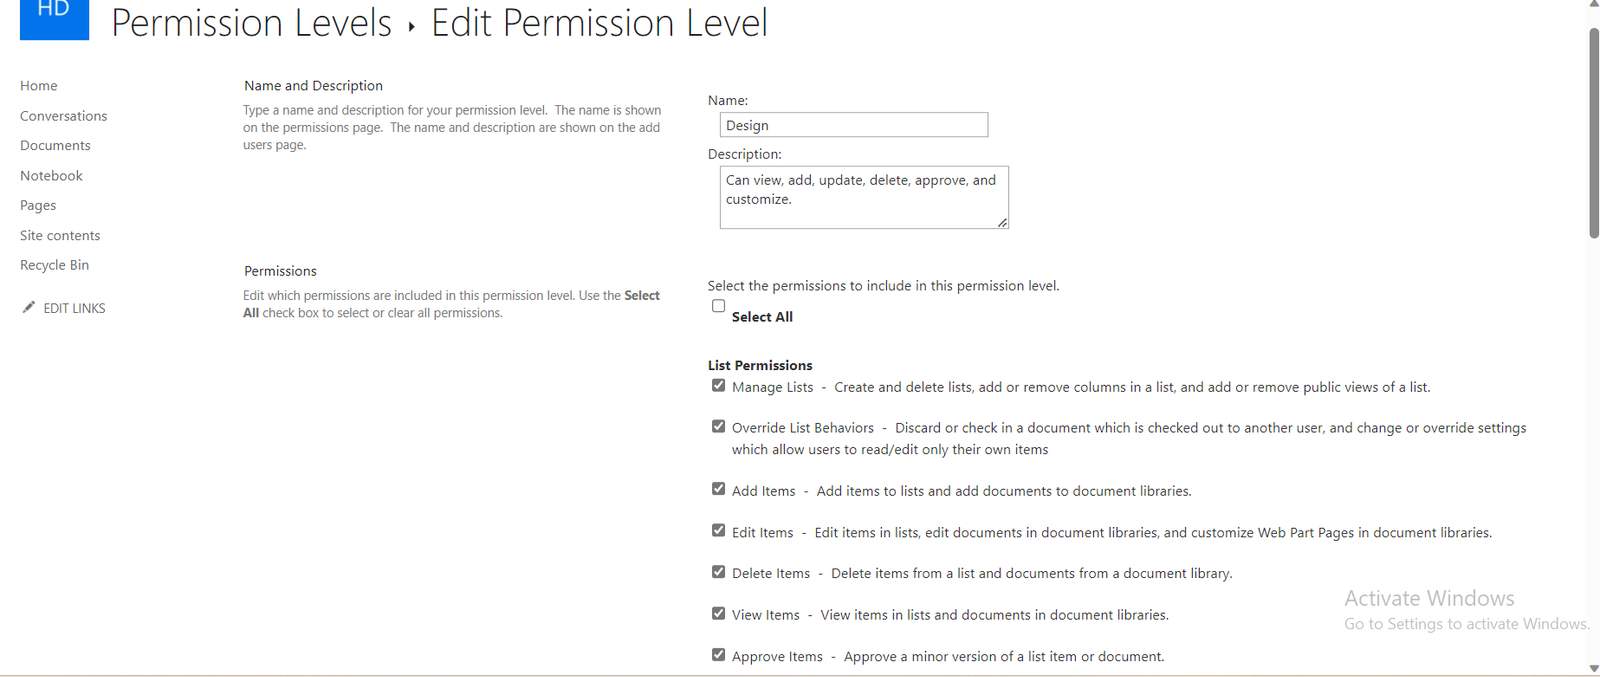Toggle the Add Items checkbox
1600x677 pixels.
tap(718, 490)
